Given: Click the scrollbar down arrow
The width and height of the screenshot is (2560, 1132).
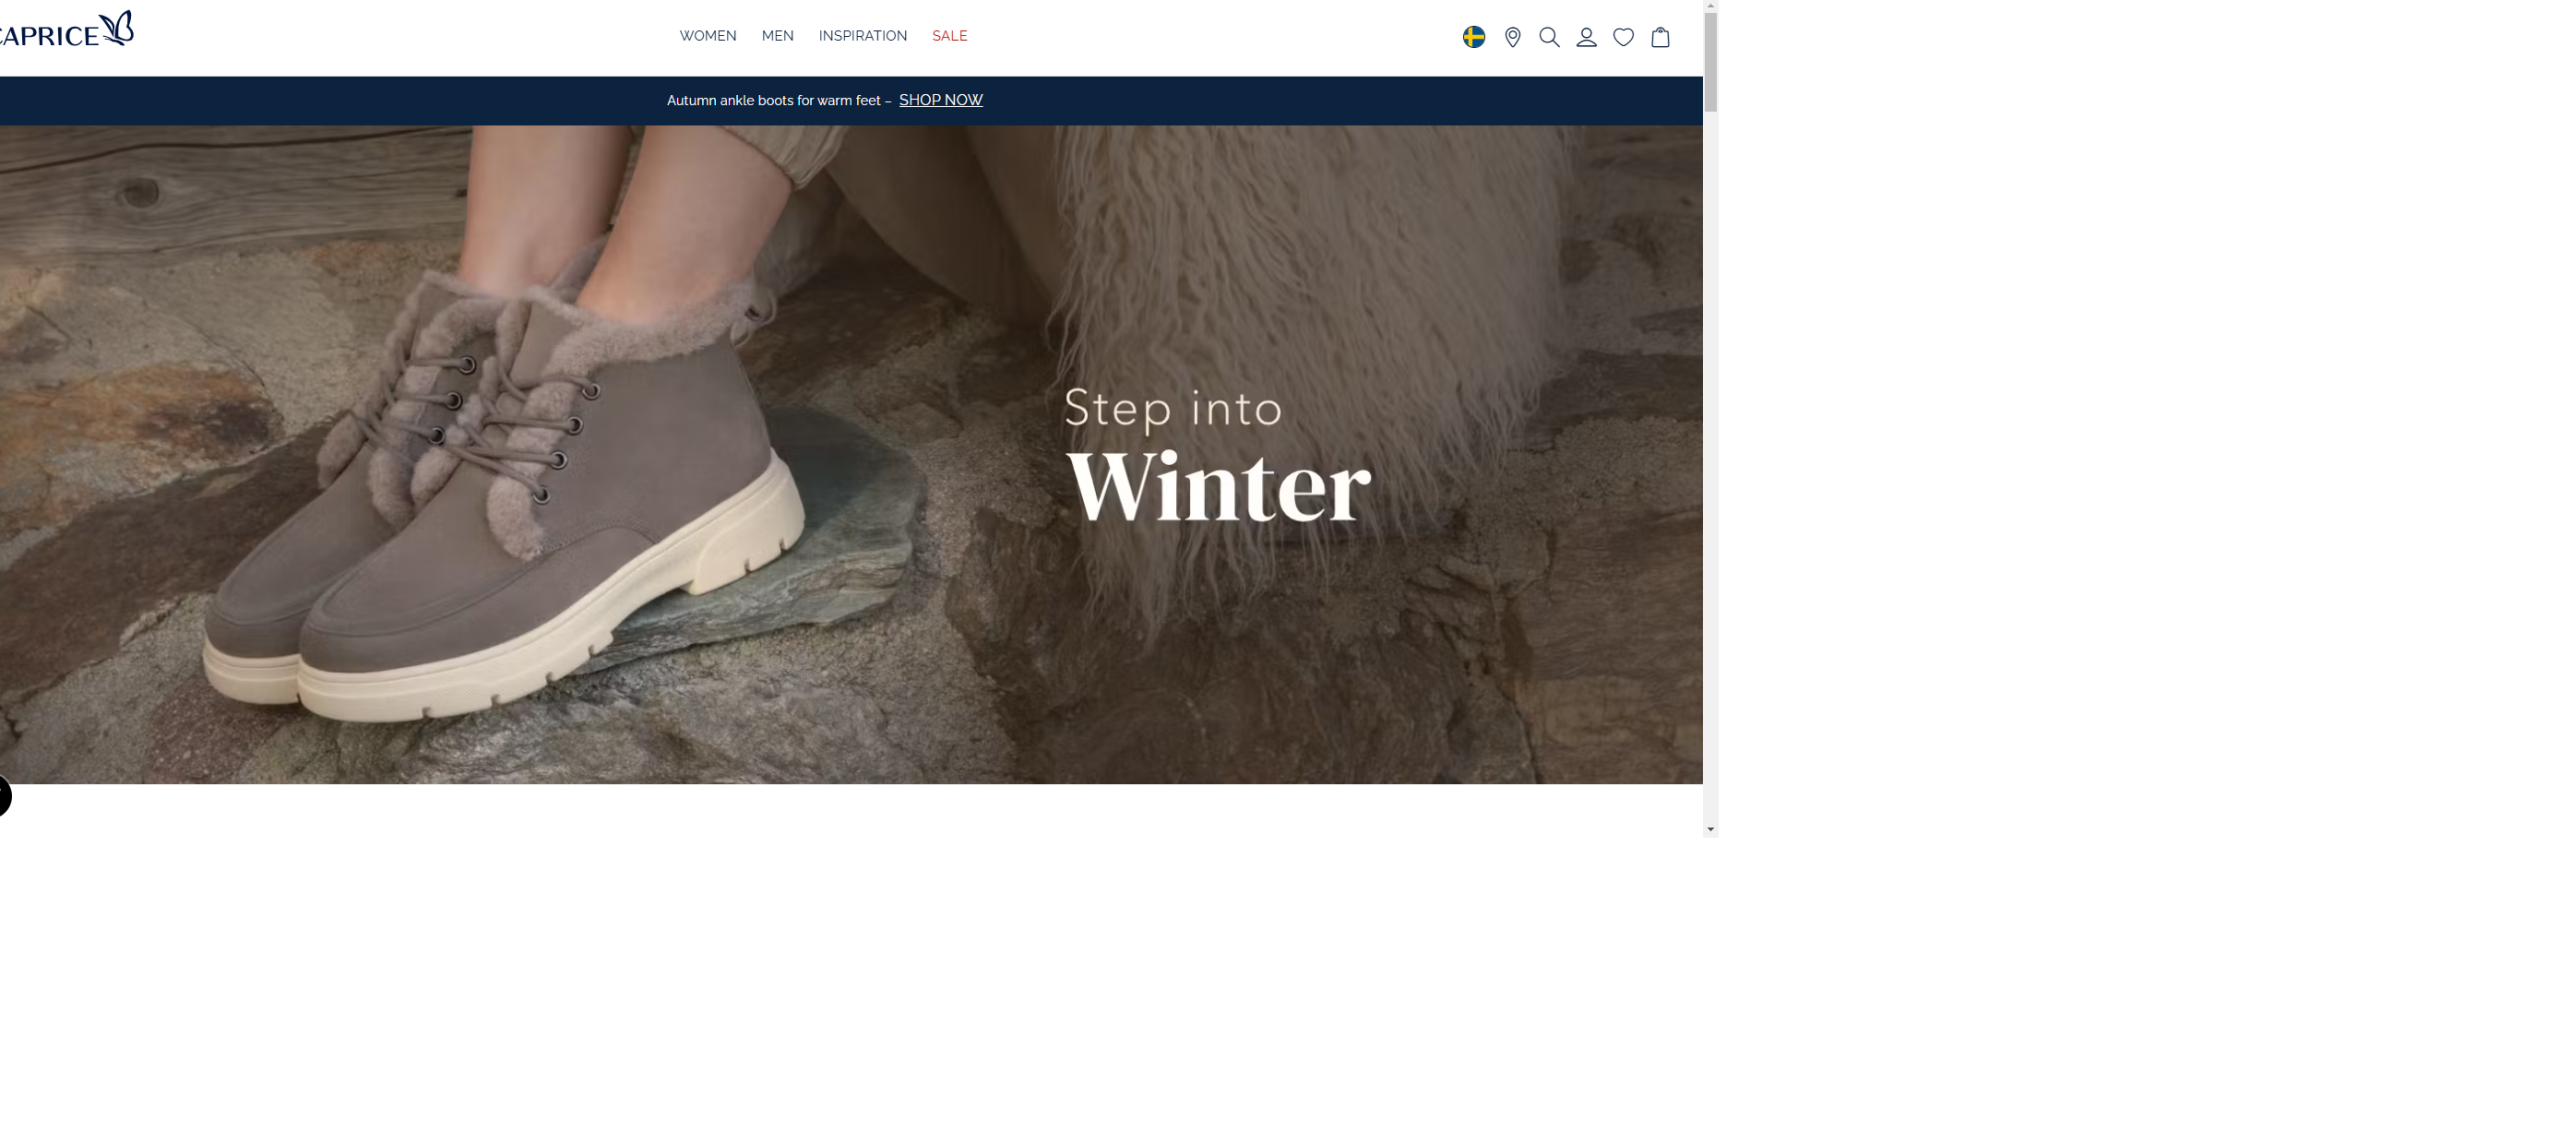Looking at the screenshot, I should 1710,829.
